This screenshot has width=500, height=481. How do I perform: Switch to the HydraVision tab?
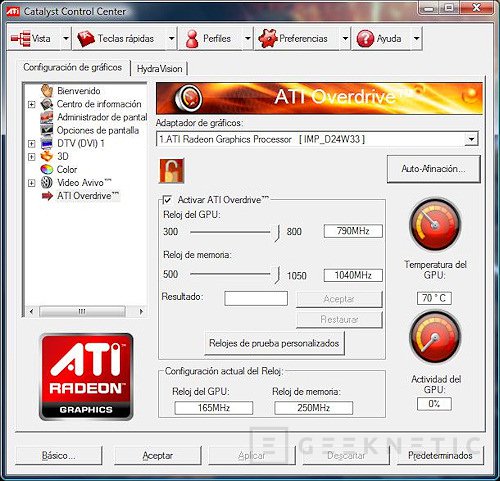159,69
